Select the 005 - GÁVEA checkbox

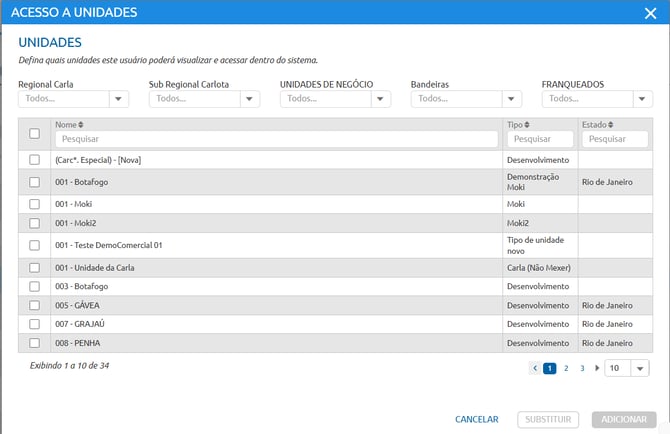(x=35, y=305)
